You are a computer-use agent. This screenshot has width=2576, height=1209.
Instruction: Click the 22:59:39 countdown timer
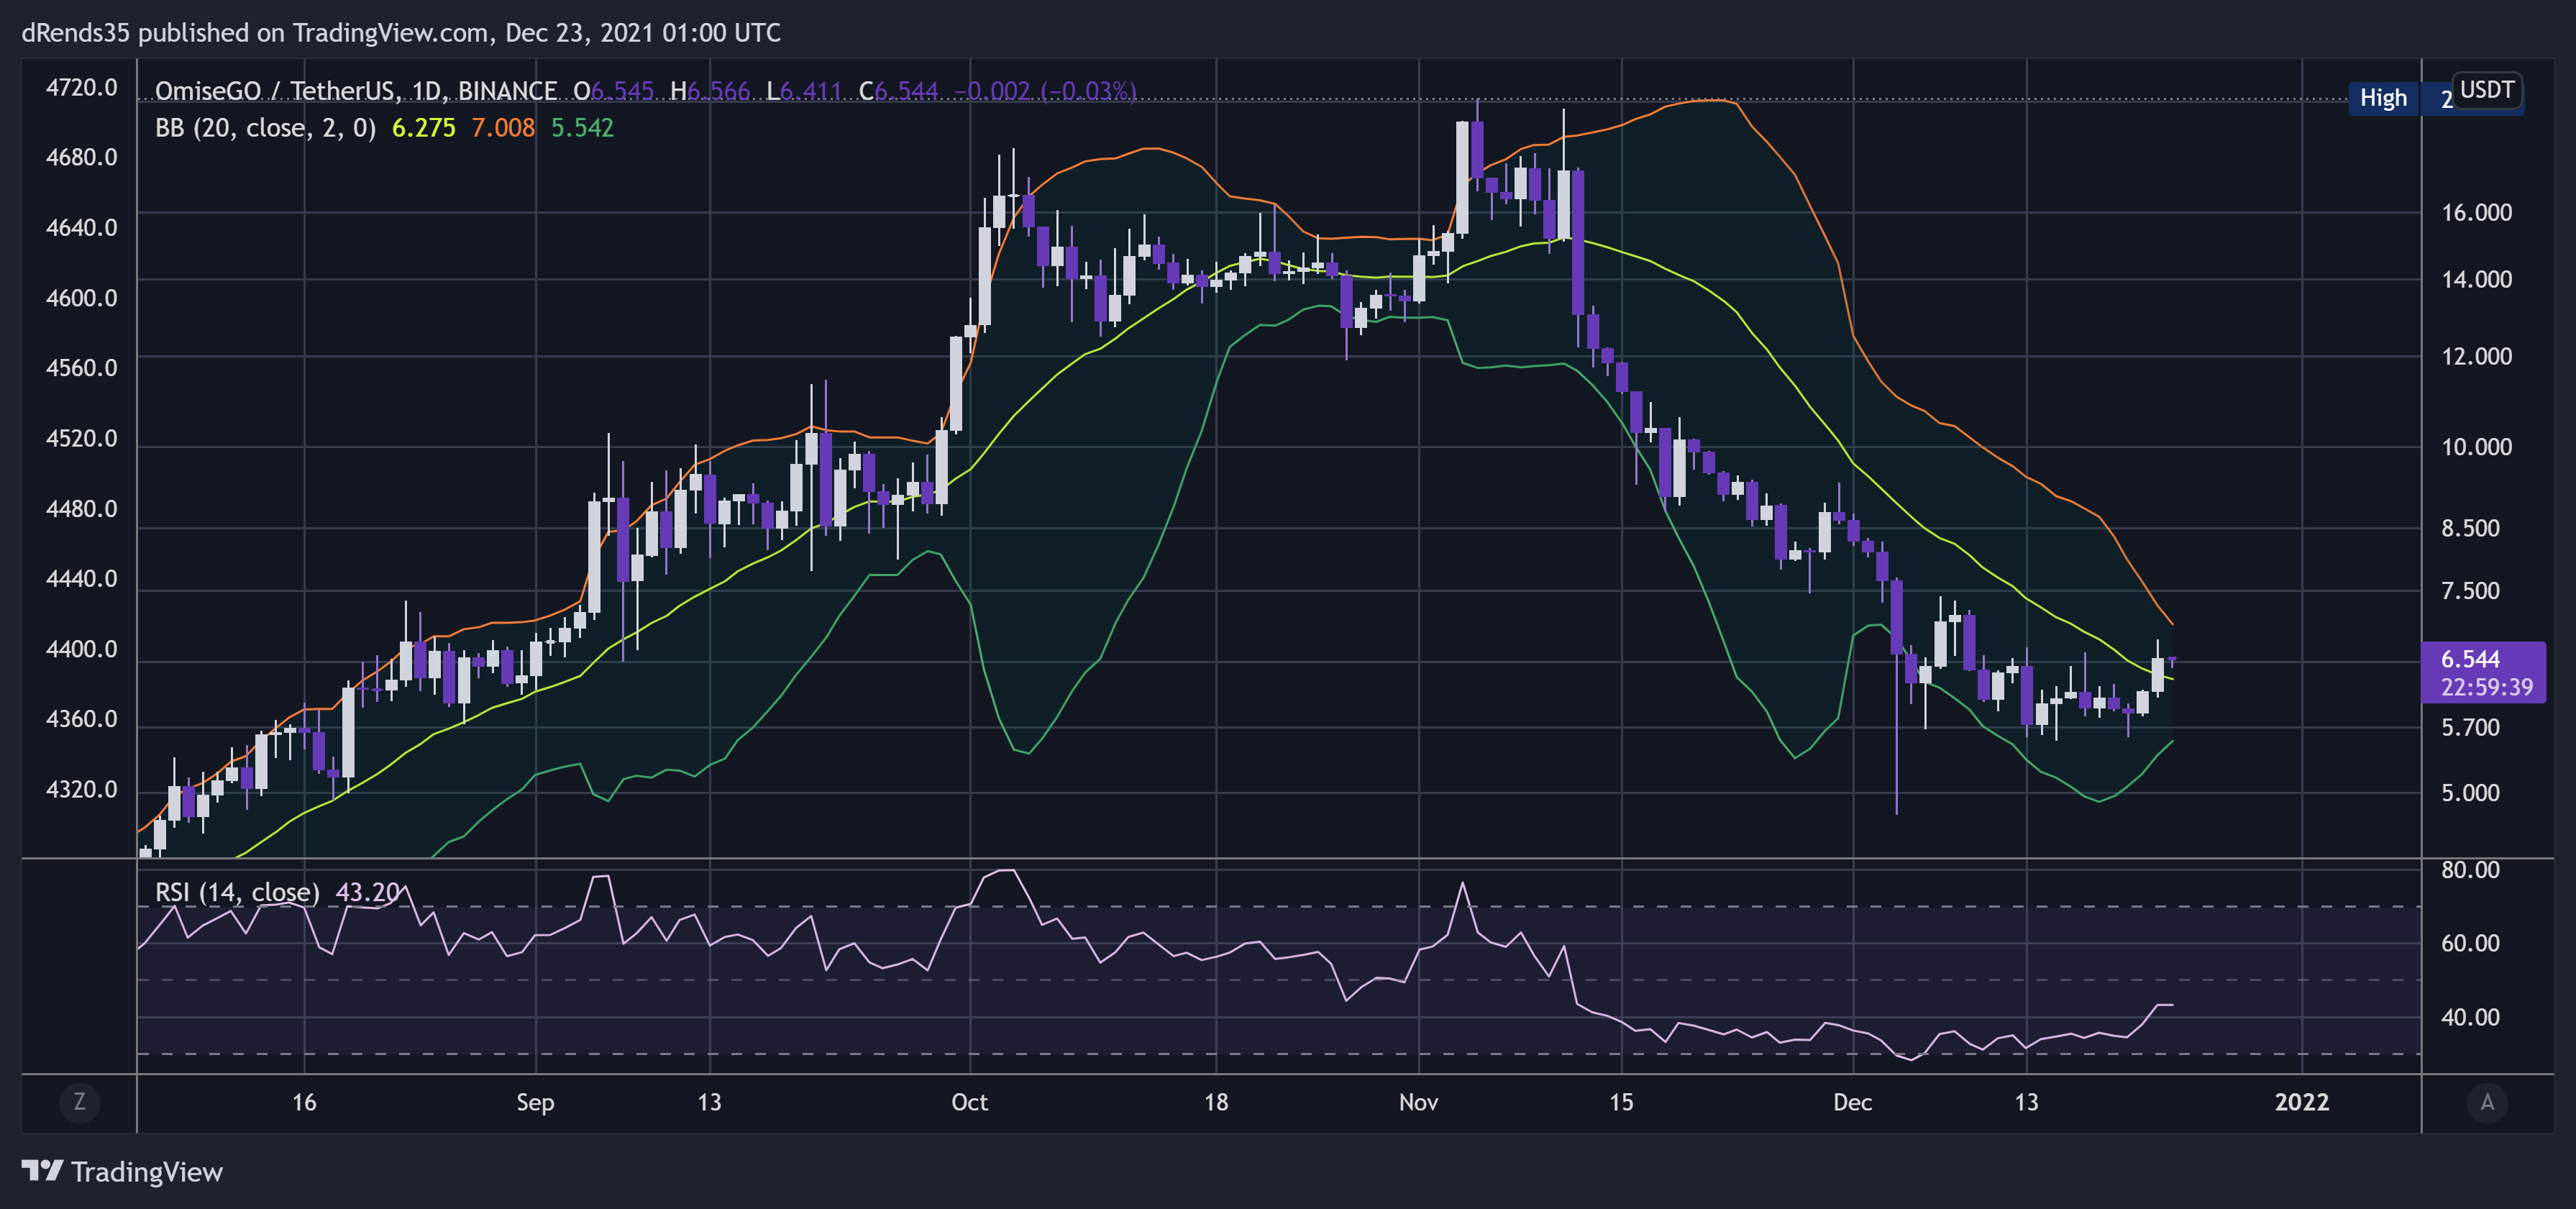[2486, 687]
